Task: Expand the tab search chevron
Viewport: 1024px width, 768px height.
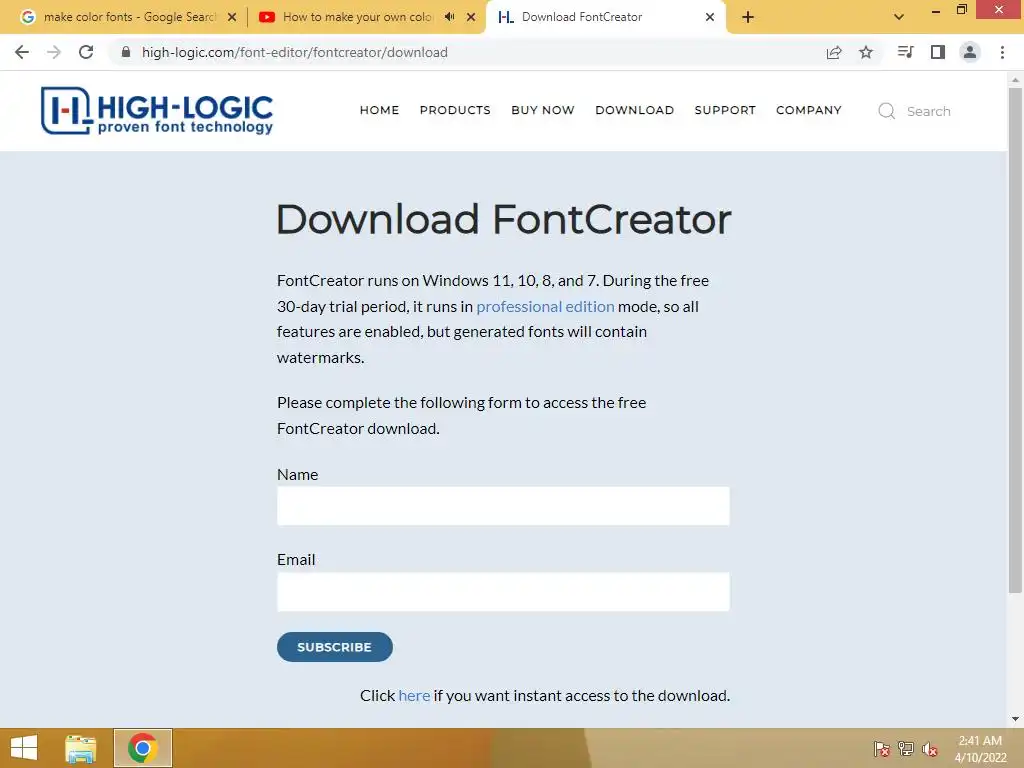Action: point(899,17)
